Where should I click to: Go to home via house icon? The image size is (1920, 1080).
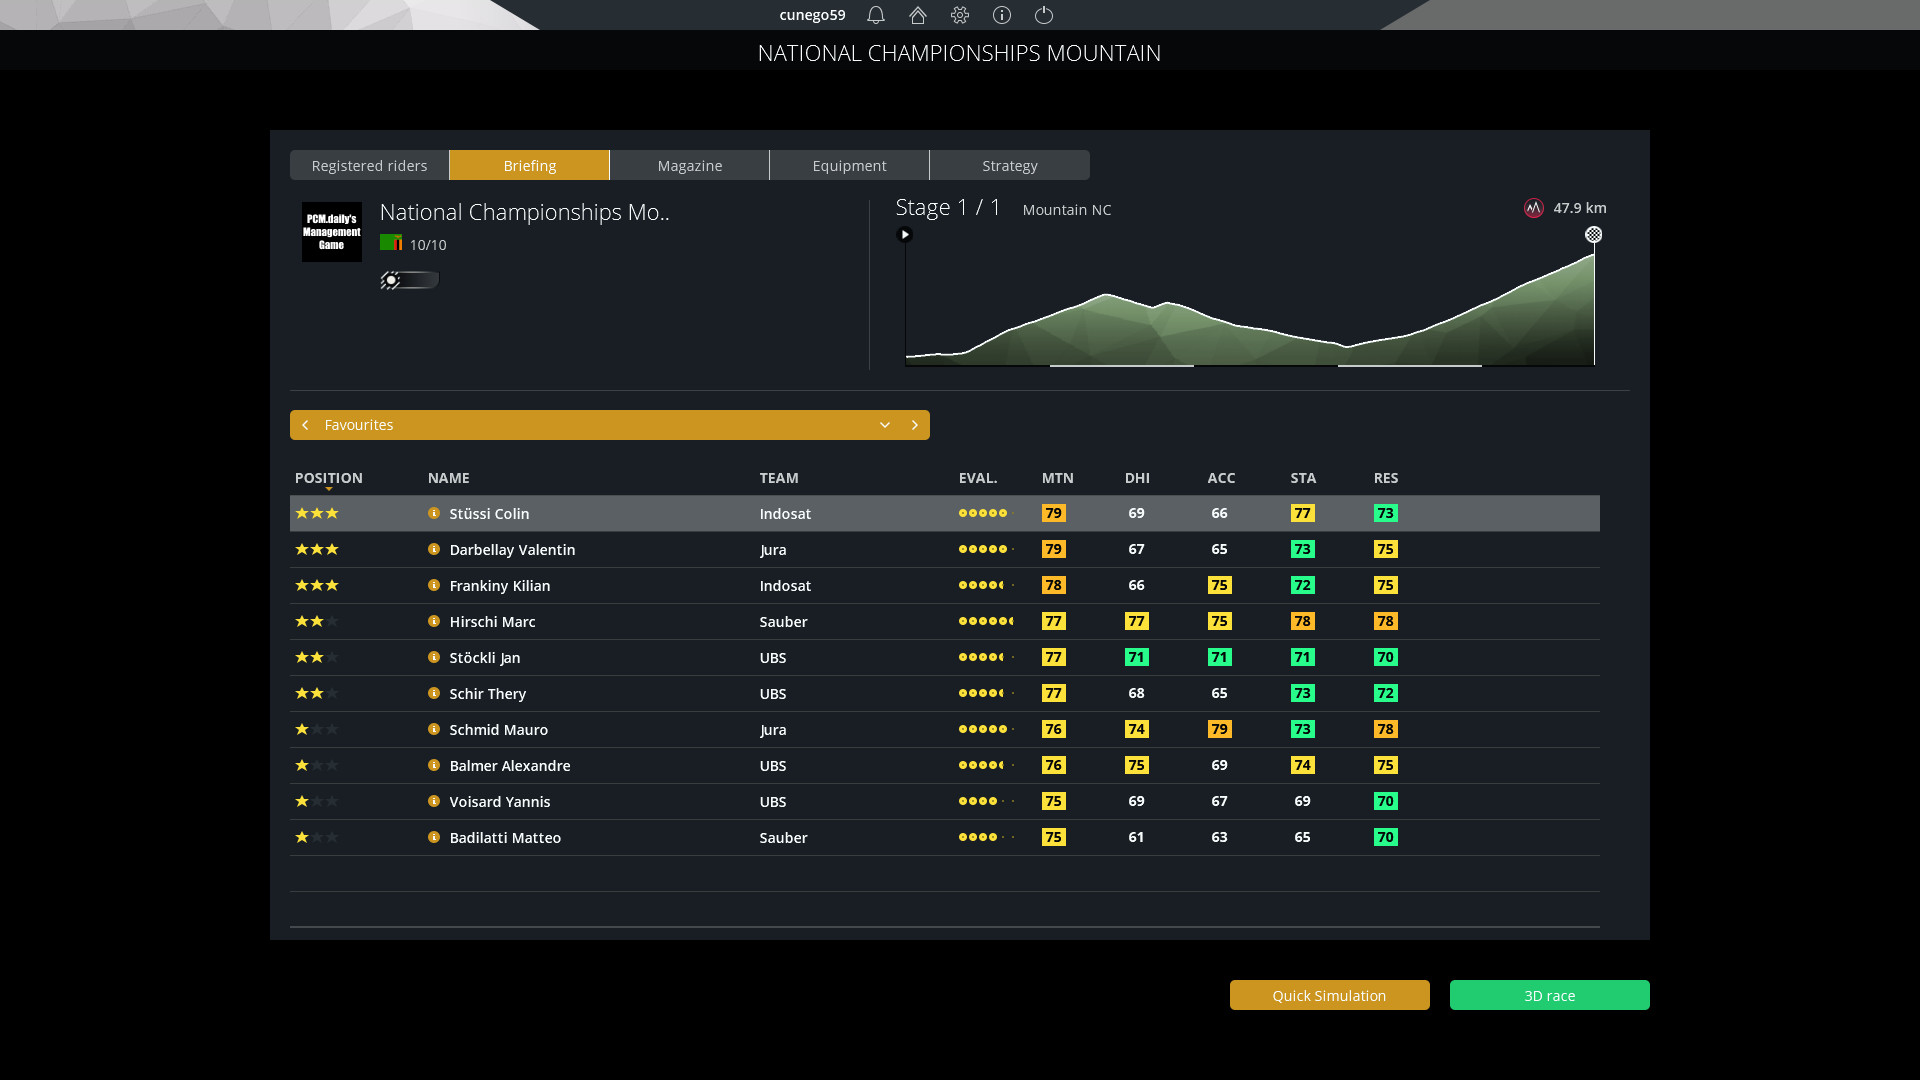918,15
